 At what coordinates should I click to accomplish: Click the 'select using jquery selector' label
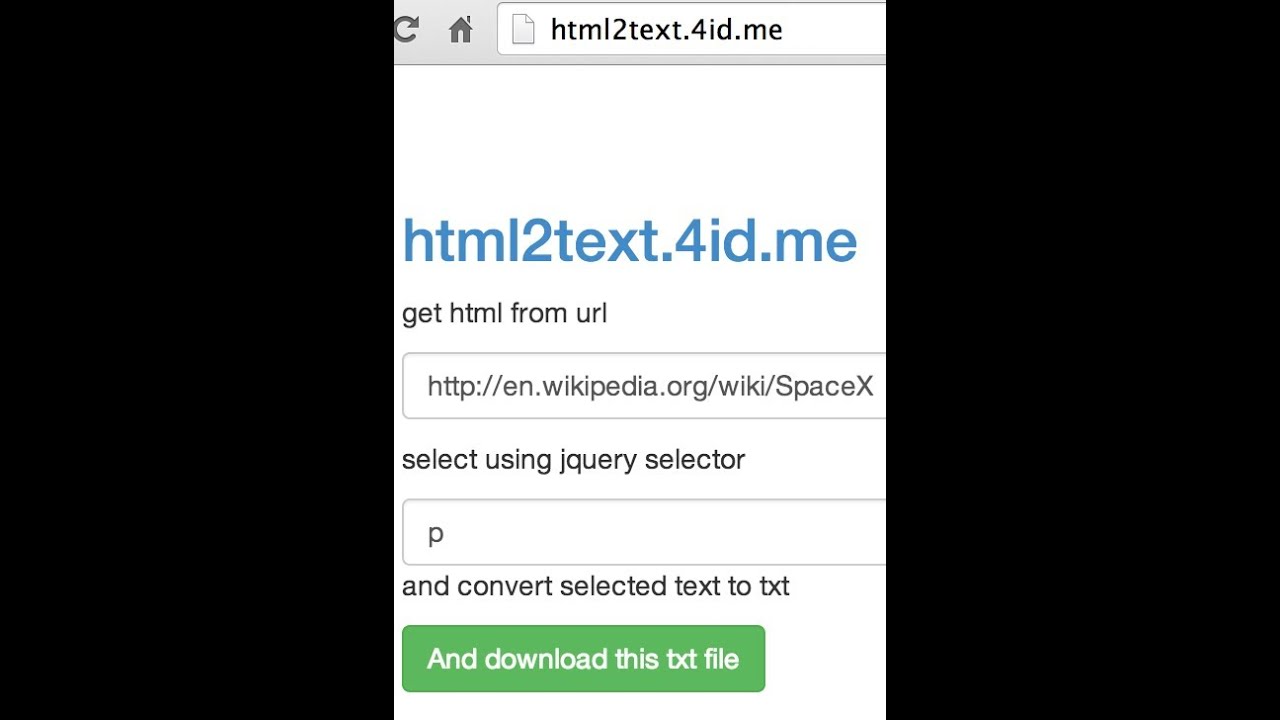[x=573, y=459]
